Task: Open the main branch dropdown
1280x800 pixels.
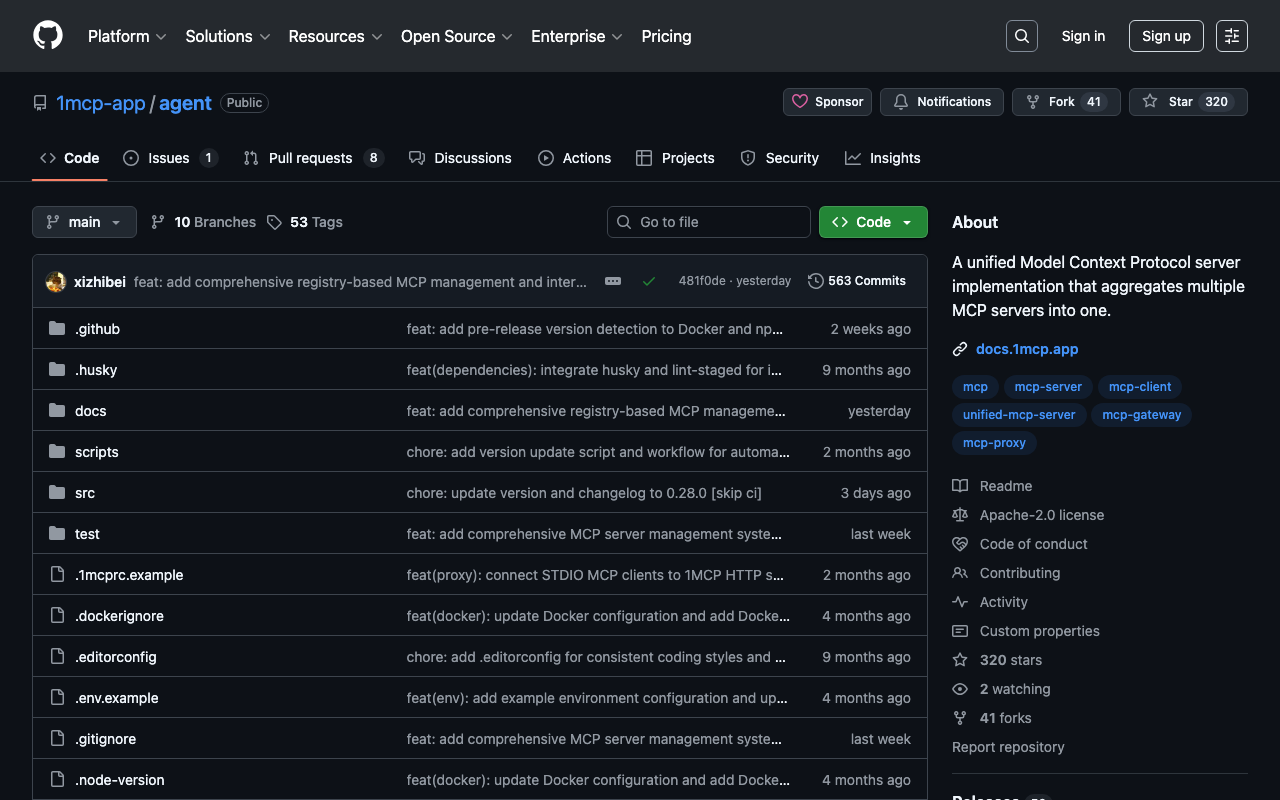Action: point(84,222)
